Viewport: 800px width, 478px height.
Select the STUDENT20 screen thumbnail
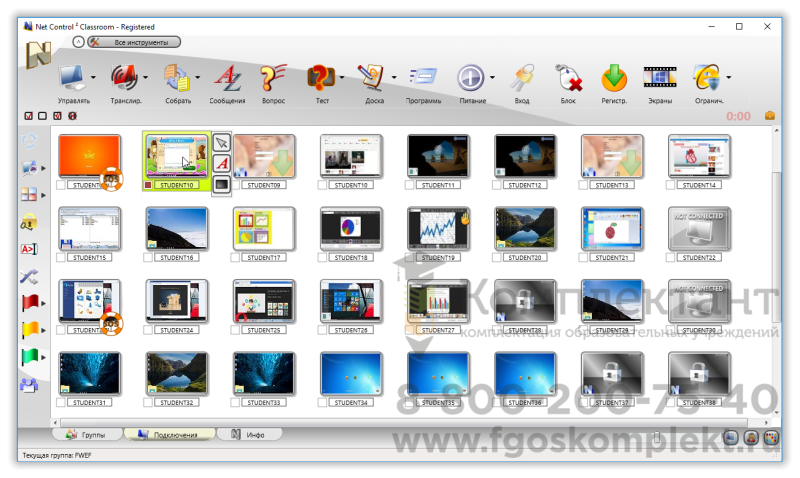(x=527, y=228)
